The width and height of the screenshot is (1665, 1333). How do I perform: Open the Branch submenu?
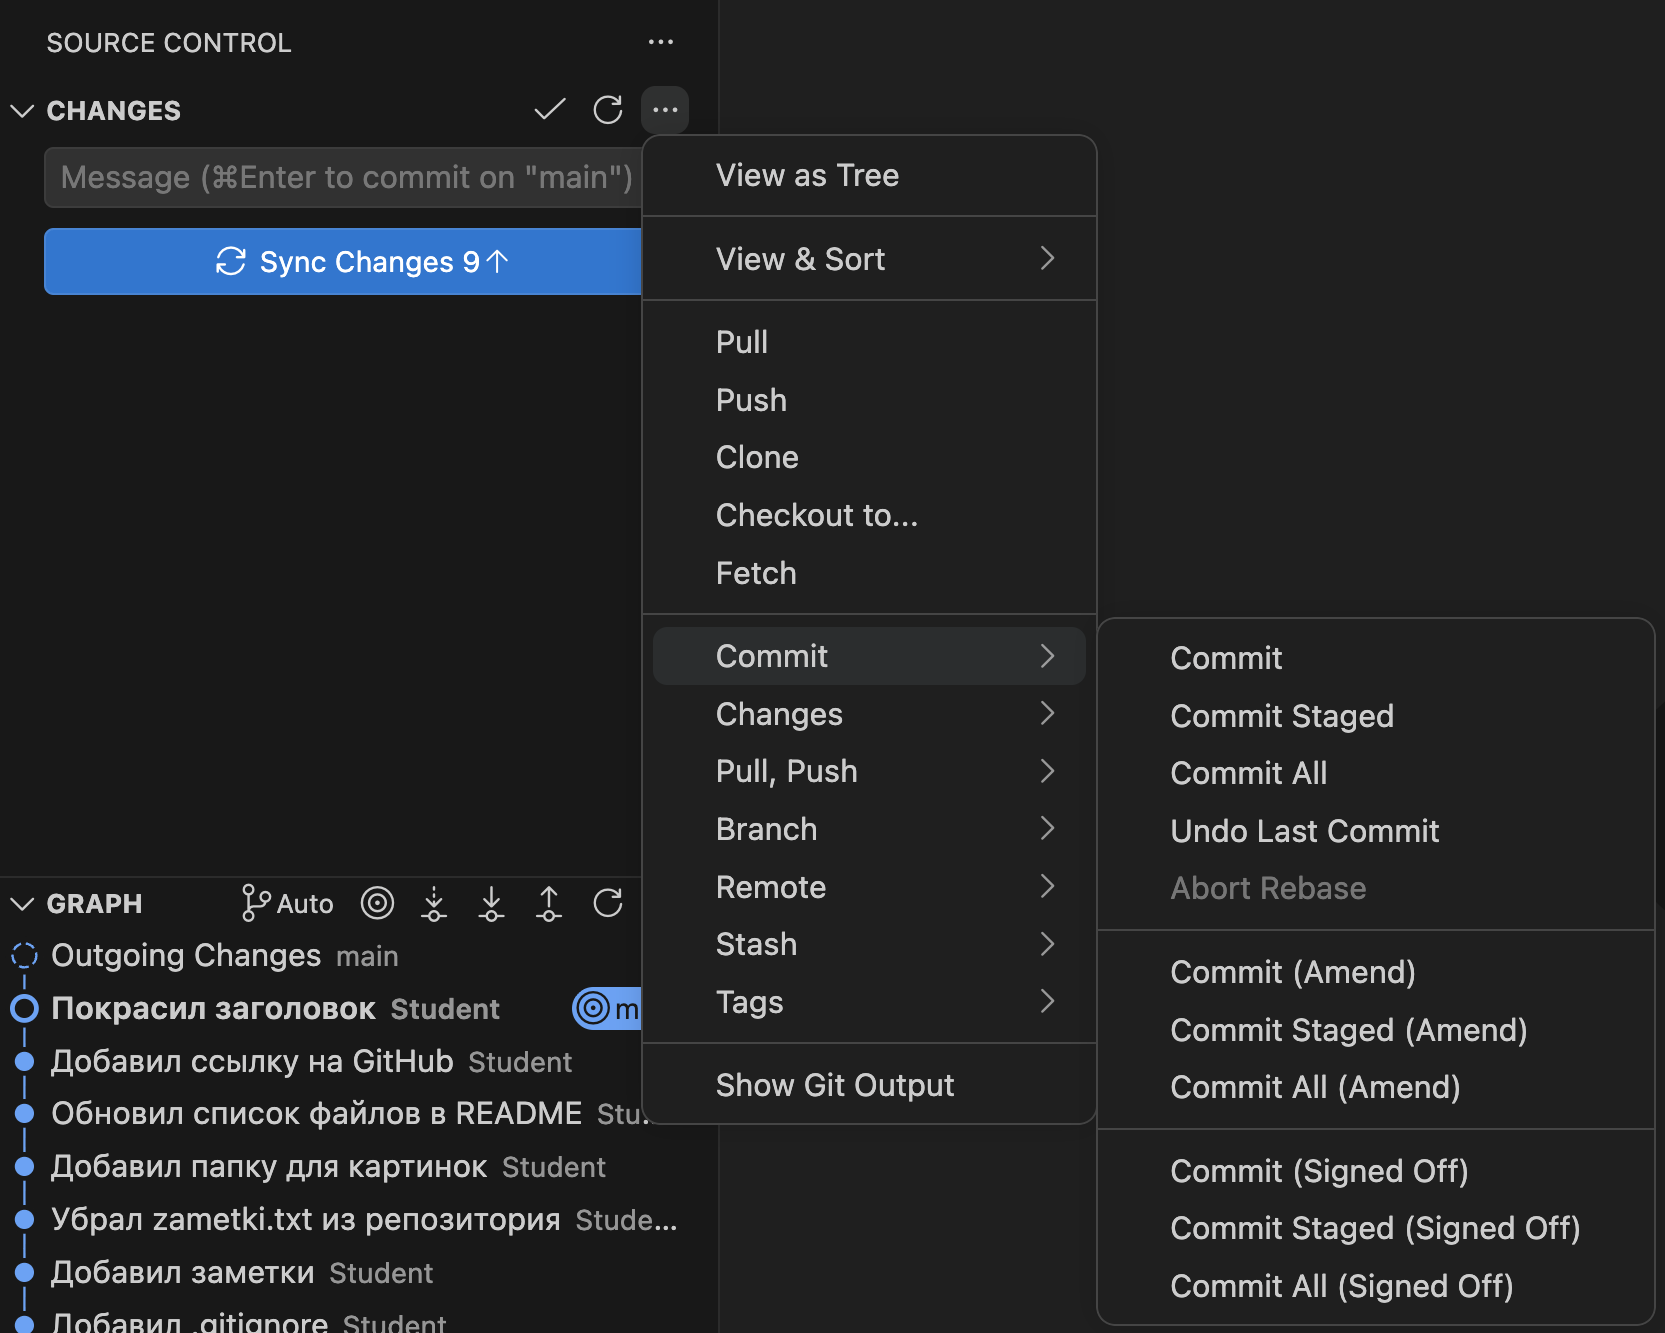point(869,829)
